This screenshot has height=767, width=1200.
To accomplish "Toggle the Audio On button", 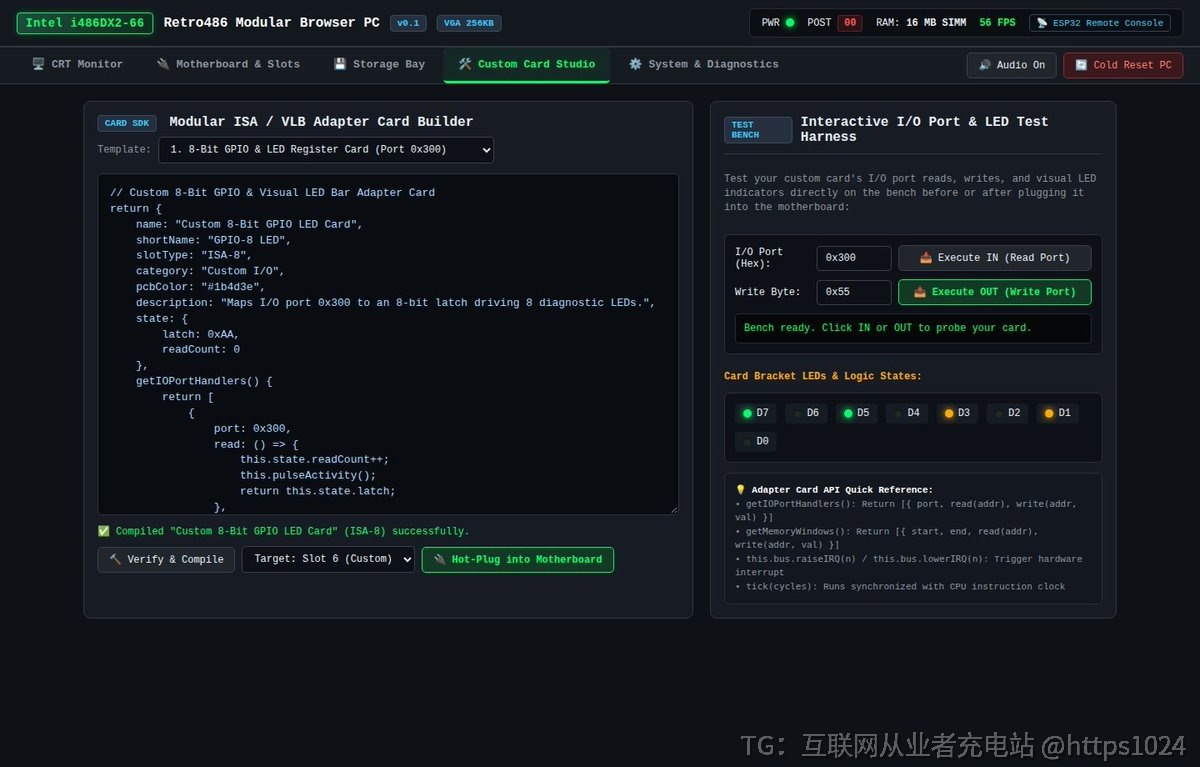I will point(1011,65).
